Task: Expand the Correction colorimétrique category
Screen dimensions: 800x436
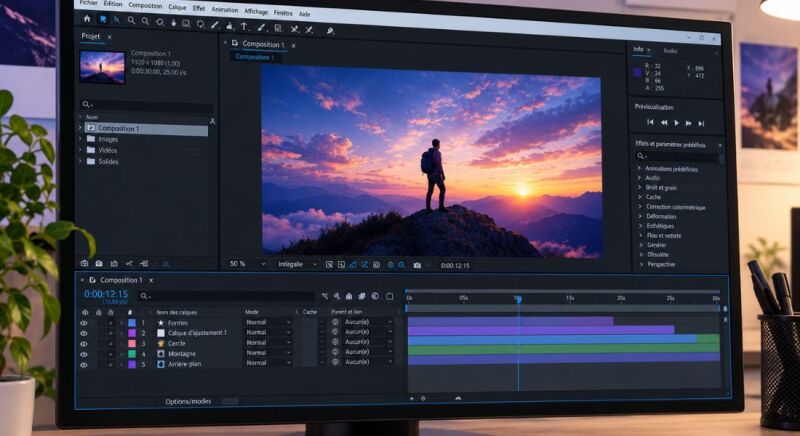Action: (x=640, y=207)
